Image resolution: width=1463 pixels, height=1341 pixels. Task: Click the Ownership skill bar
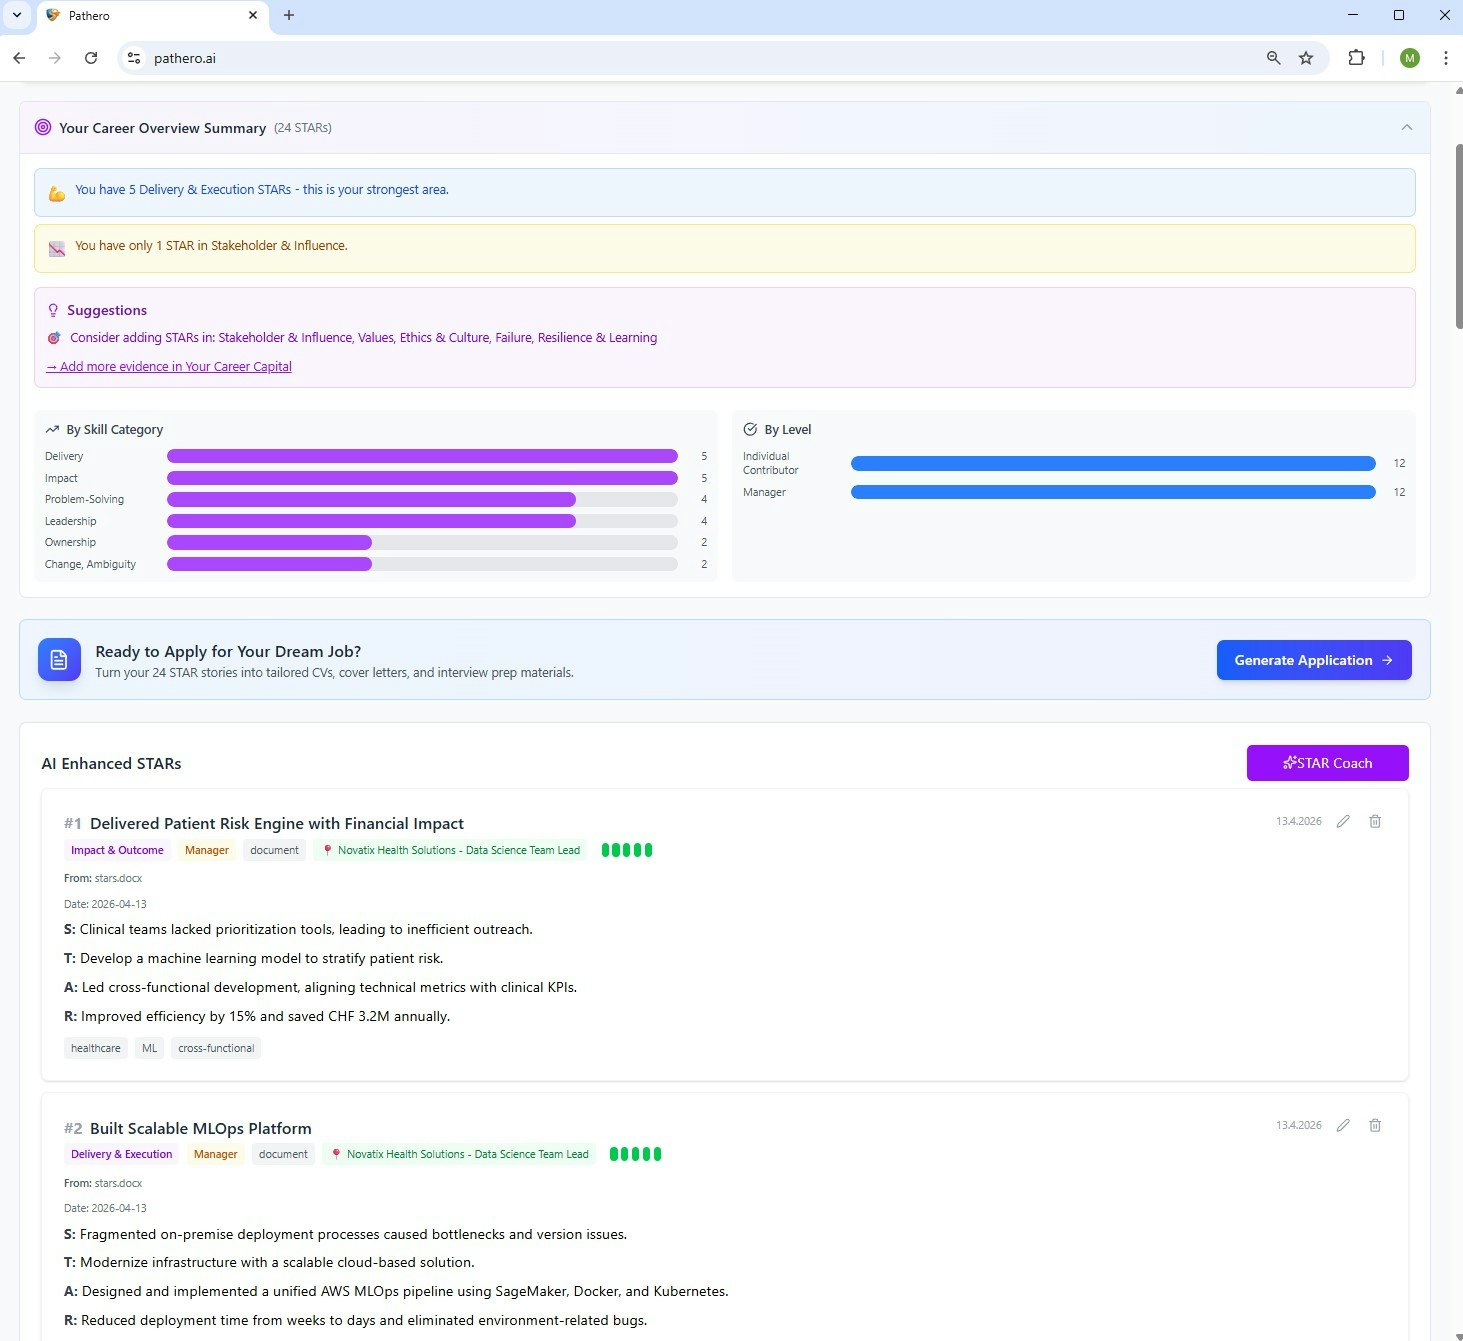pyautogui.click(x=422, y=542)
